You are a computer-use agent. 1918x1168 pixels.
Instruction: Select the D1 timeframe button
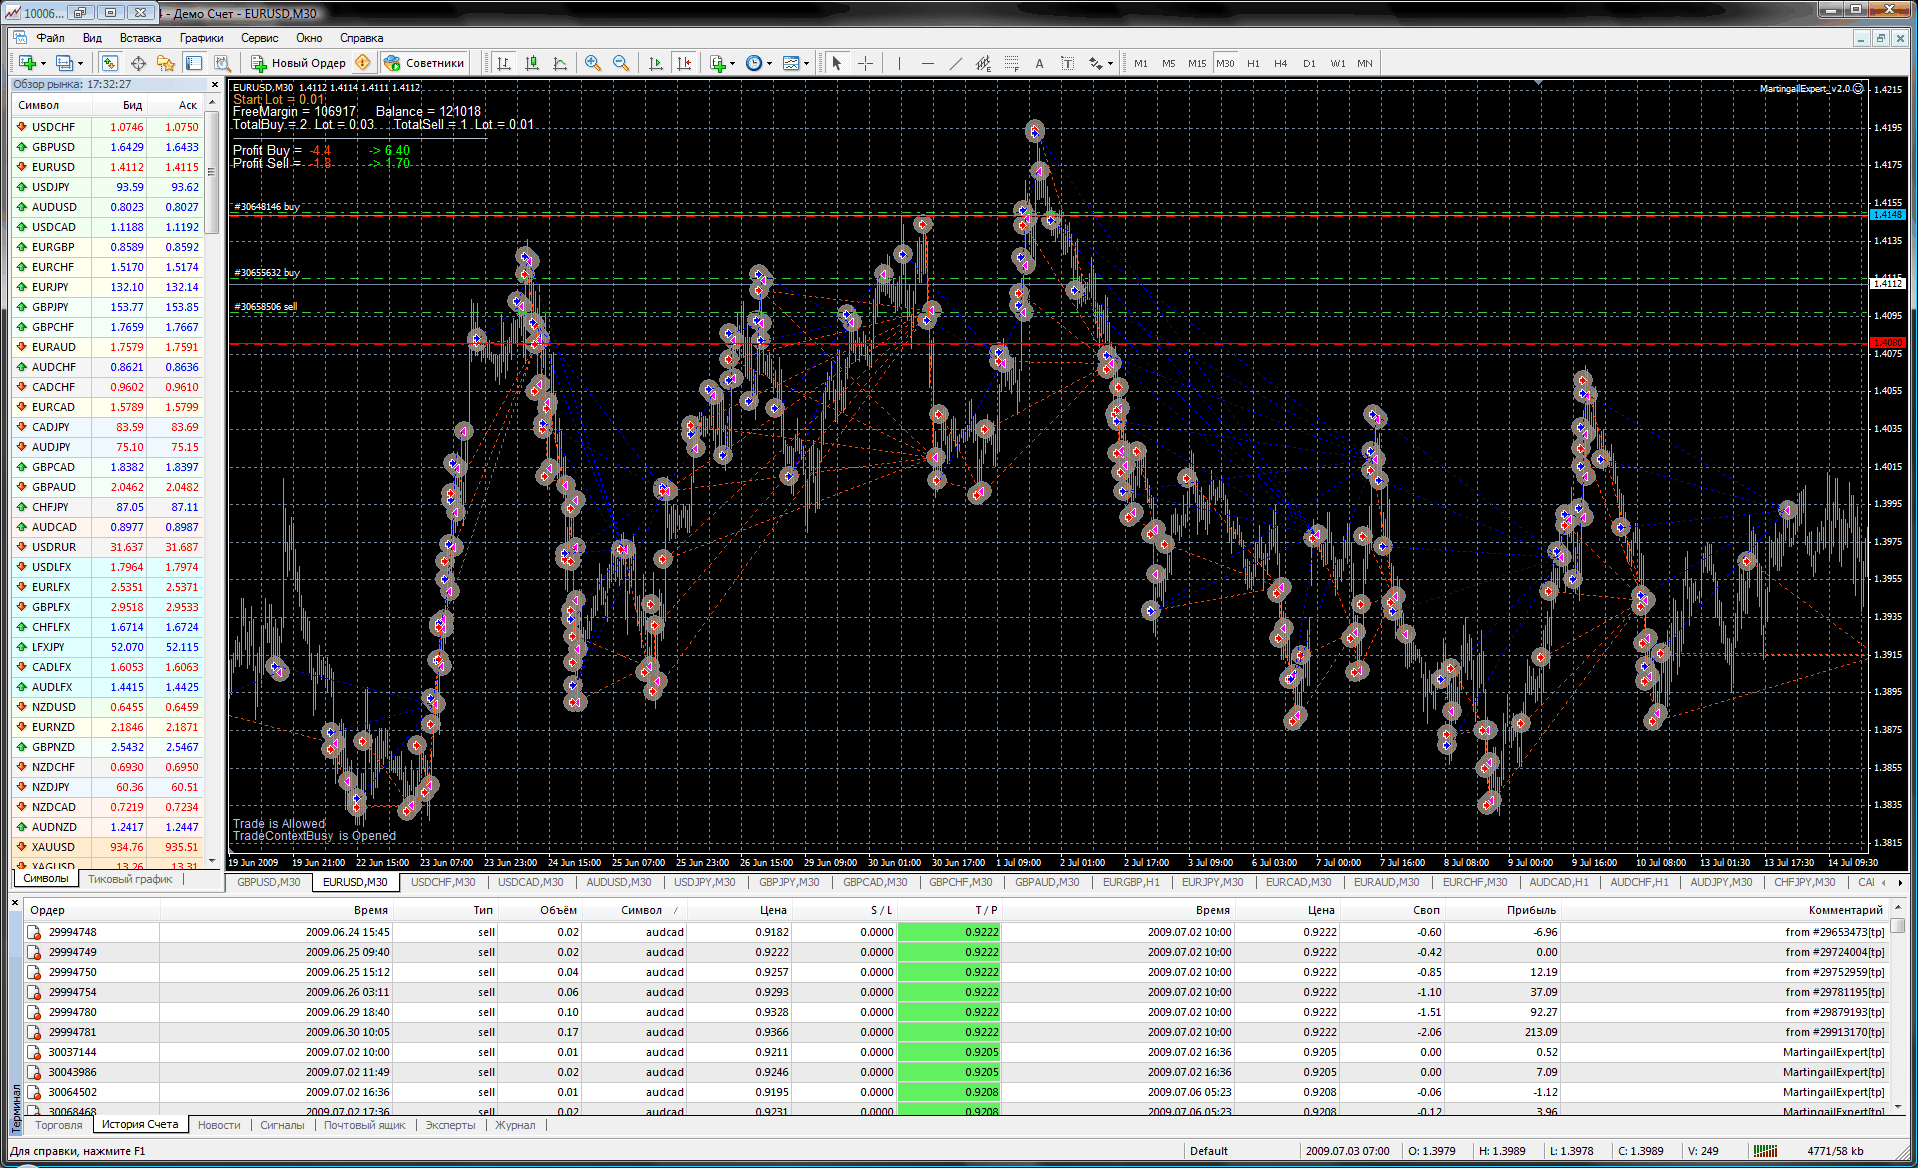coord(1309,63)
